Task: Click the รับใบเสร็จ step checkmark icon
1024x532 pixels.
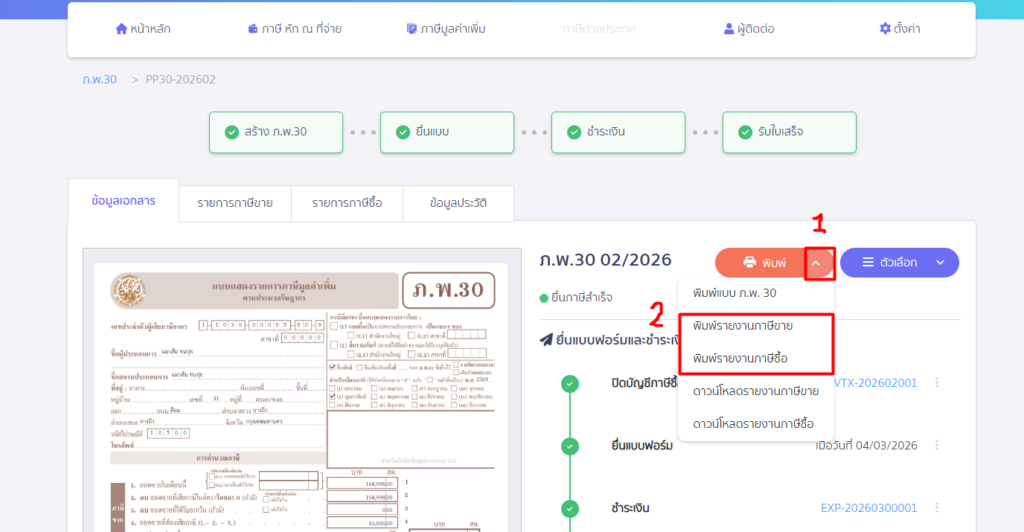Action: point(743,132)
